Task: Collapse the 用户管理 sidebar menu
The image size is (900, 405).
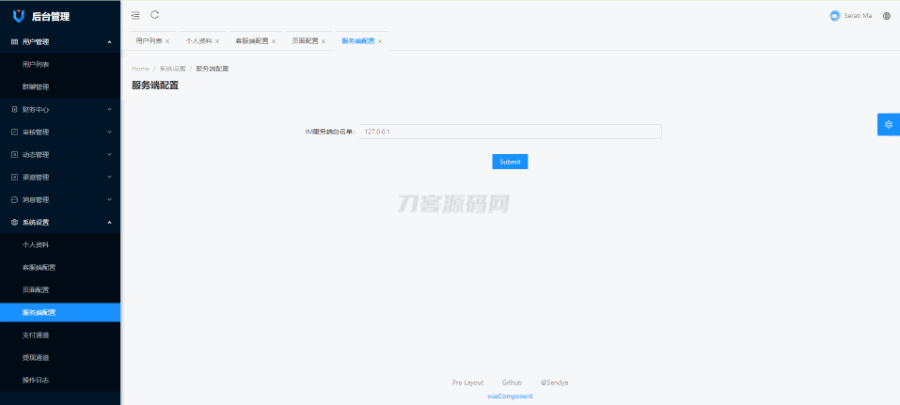Action: [x=60, y=42]
